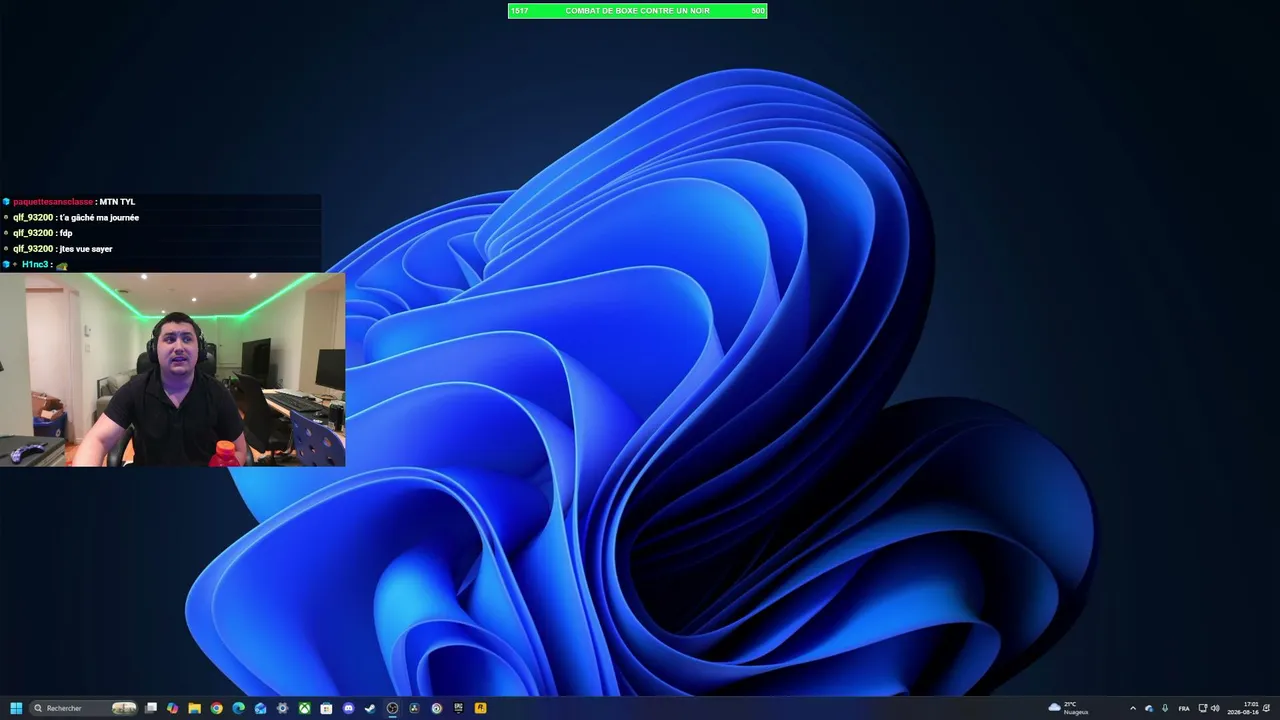Open the network status tray icon
1280x720 pixels.
click(1203, 708)
